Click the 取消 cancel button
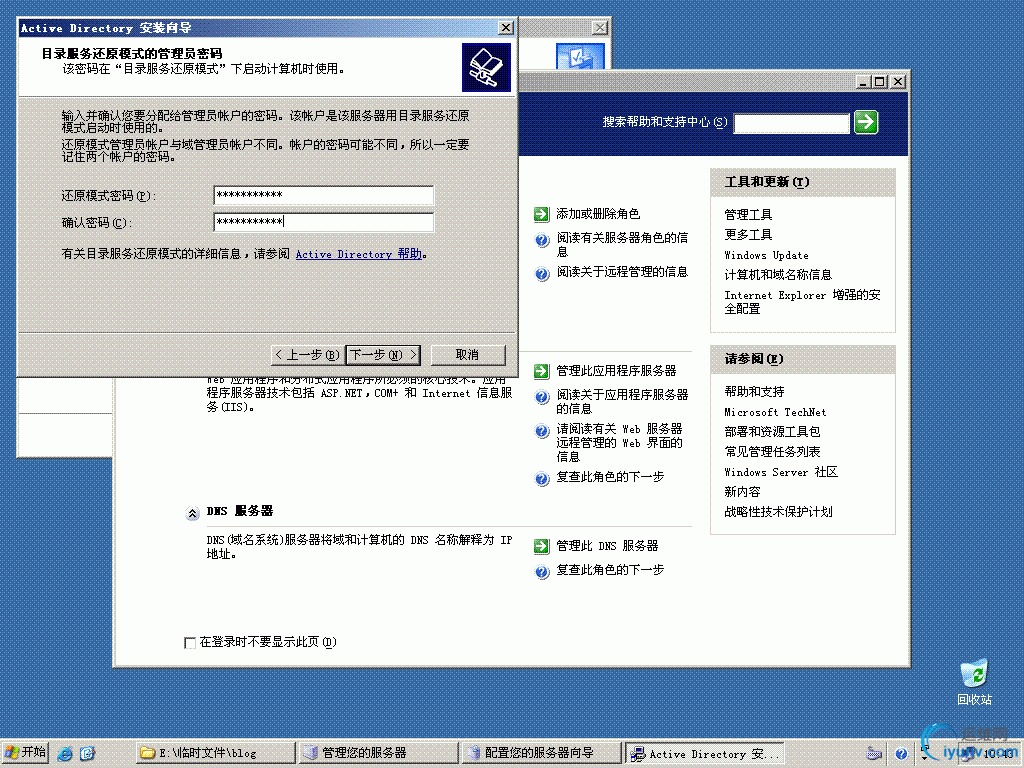The image size is (1024, 768). [x=468, y=355]
